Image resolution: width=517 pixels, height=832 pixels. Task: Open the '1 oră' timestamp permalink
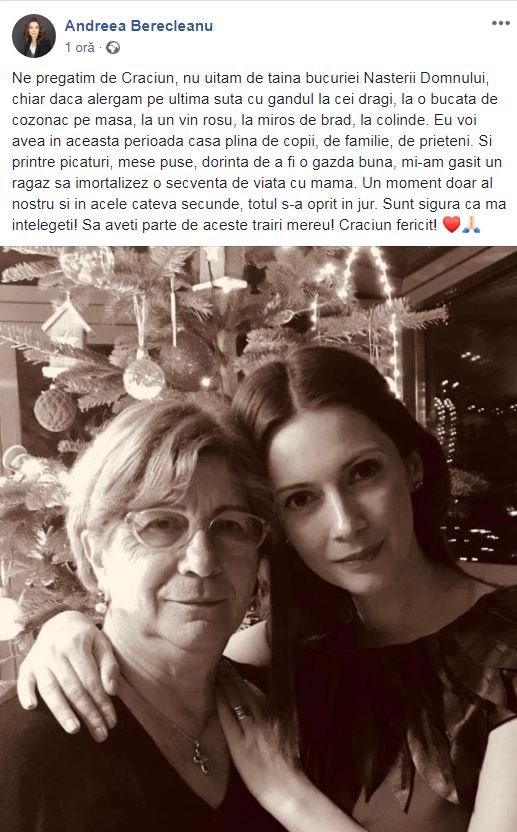[x=80, y=48]
